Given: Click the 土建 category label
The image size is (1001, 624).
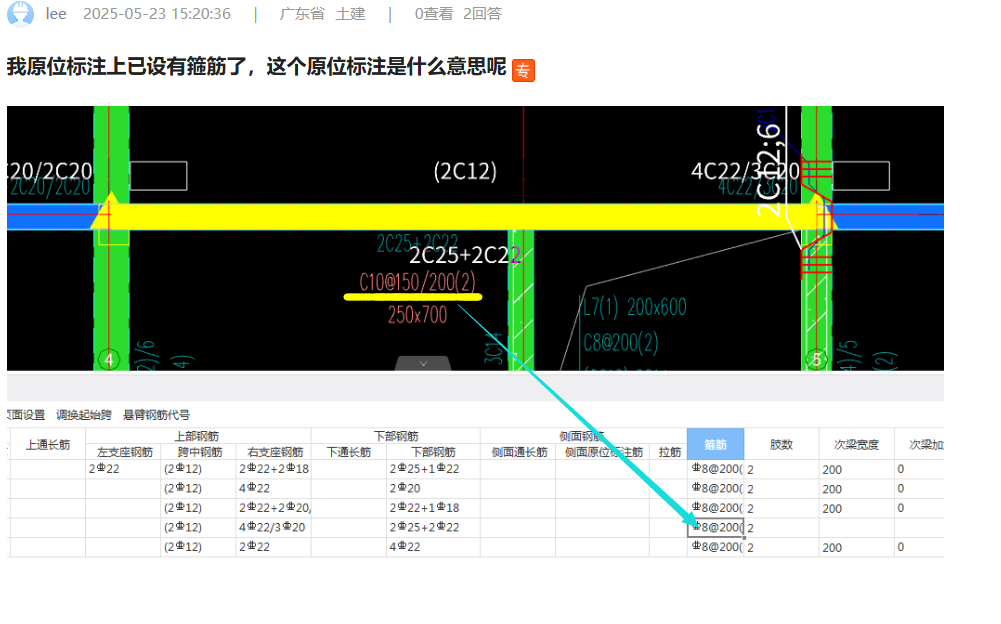Looking at the screenshot, I should (x=350, y=14).
